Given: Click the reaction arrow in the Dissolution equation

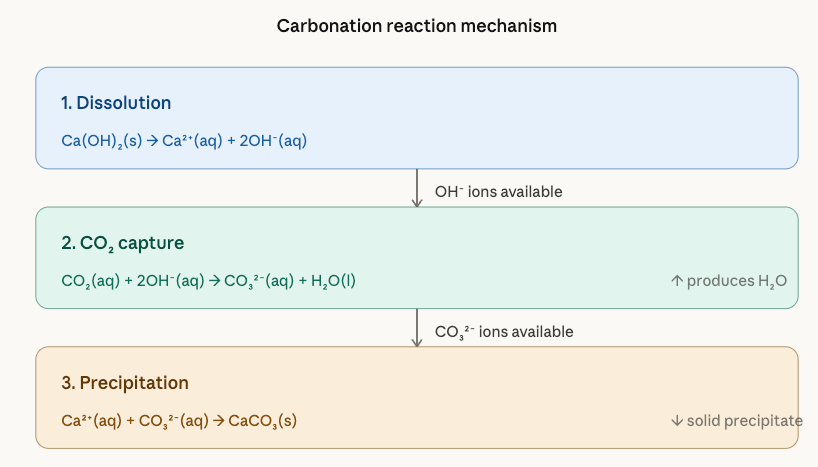Looking at the screenshot, I should click(154, 141).
